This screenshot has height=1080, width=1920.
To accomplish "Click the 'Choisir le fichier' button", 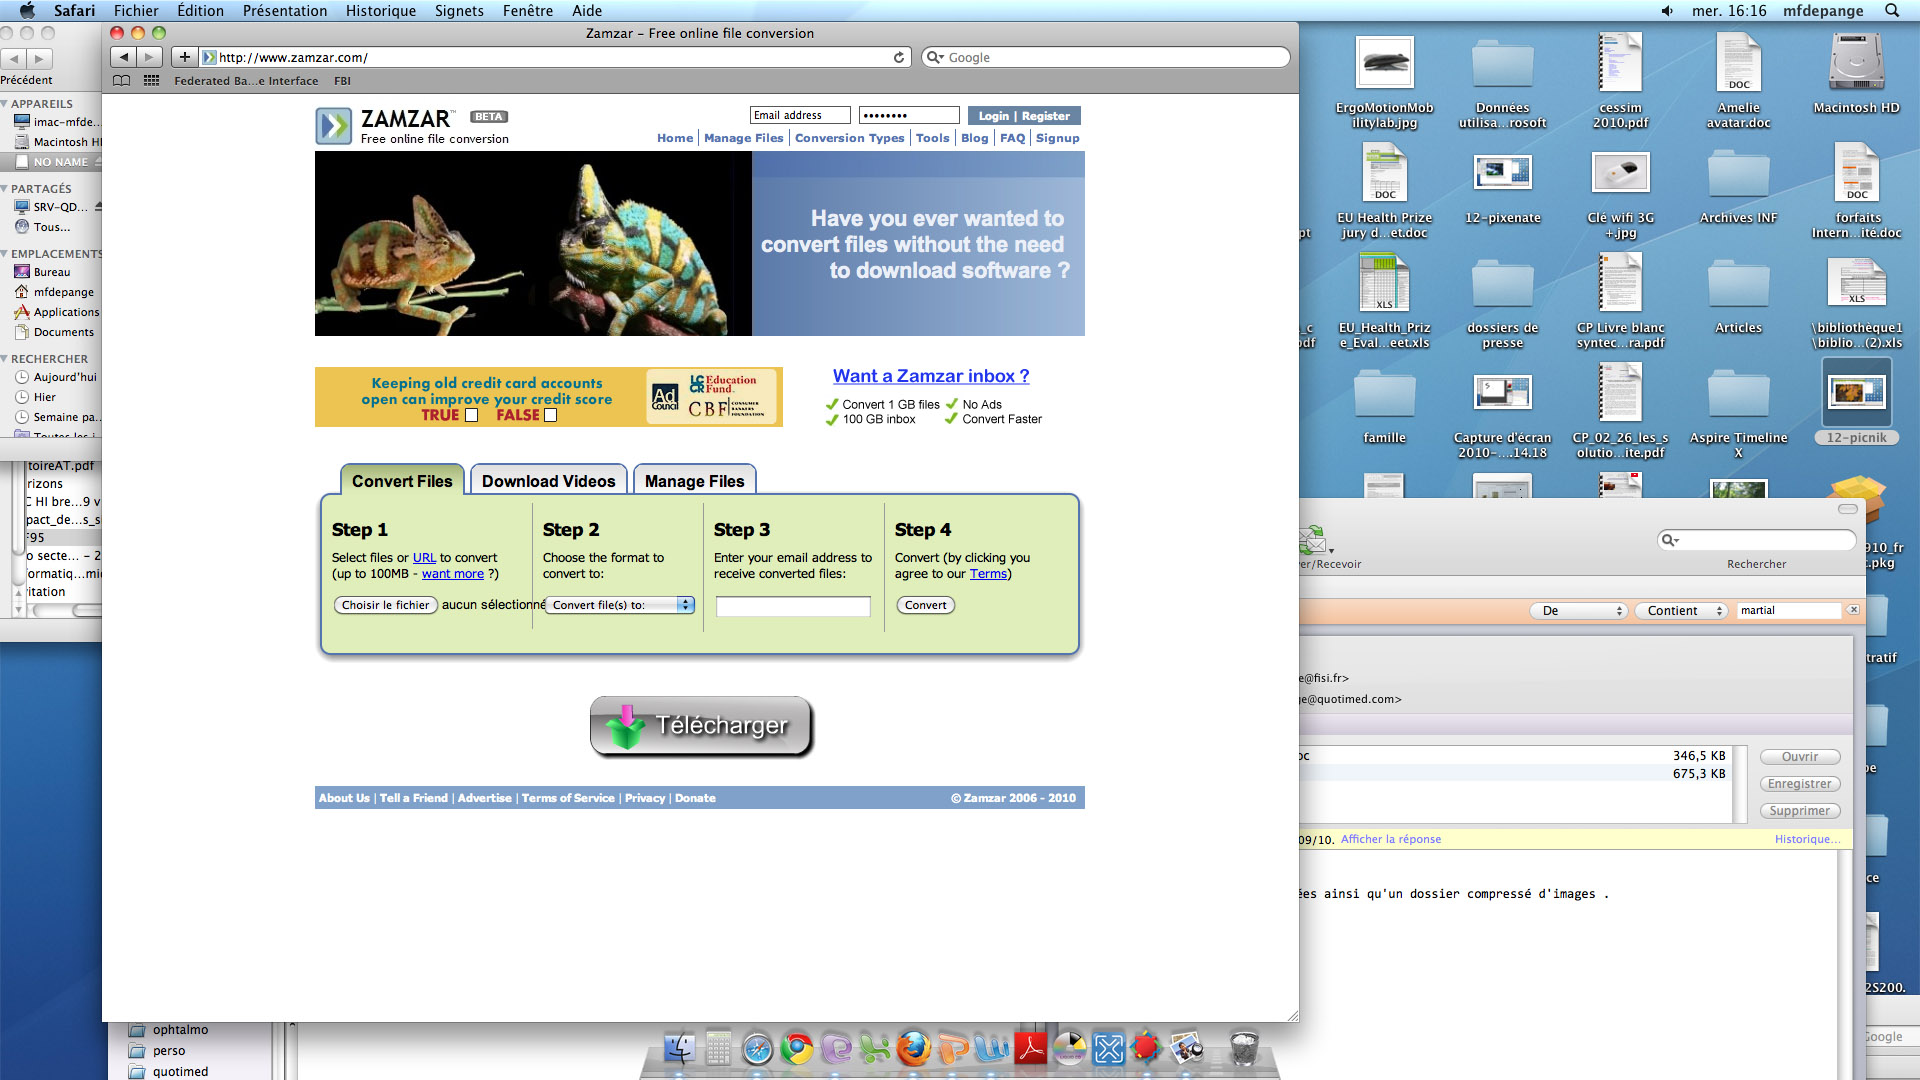I will pos(385,605).
